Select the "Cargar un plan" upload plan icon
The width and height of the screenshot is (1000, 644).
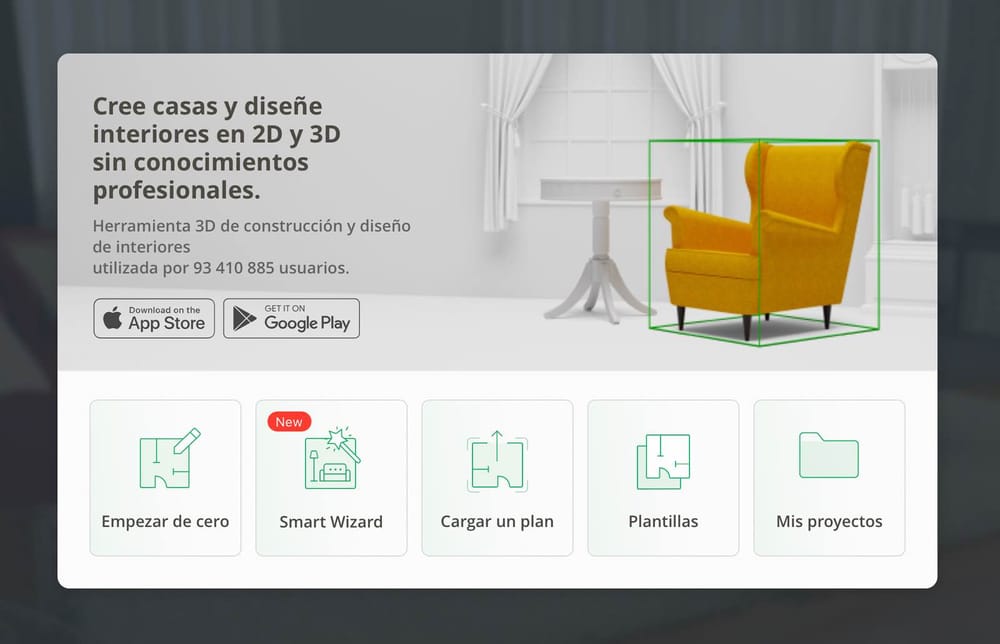click(x=497, y=461)
